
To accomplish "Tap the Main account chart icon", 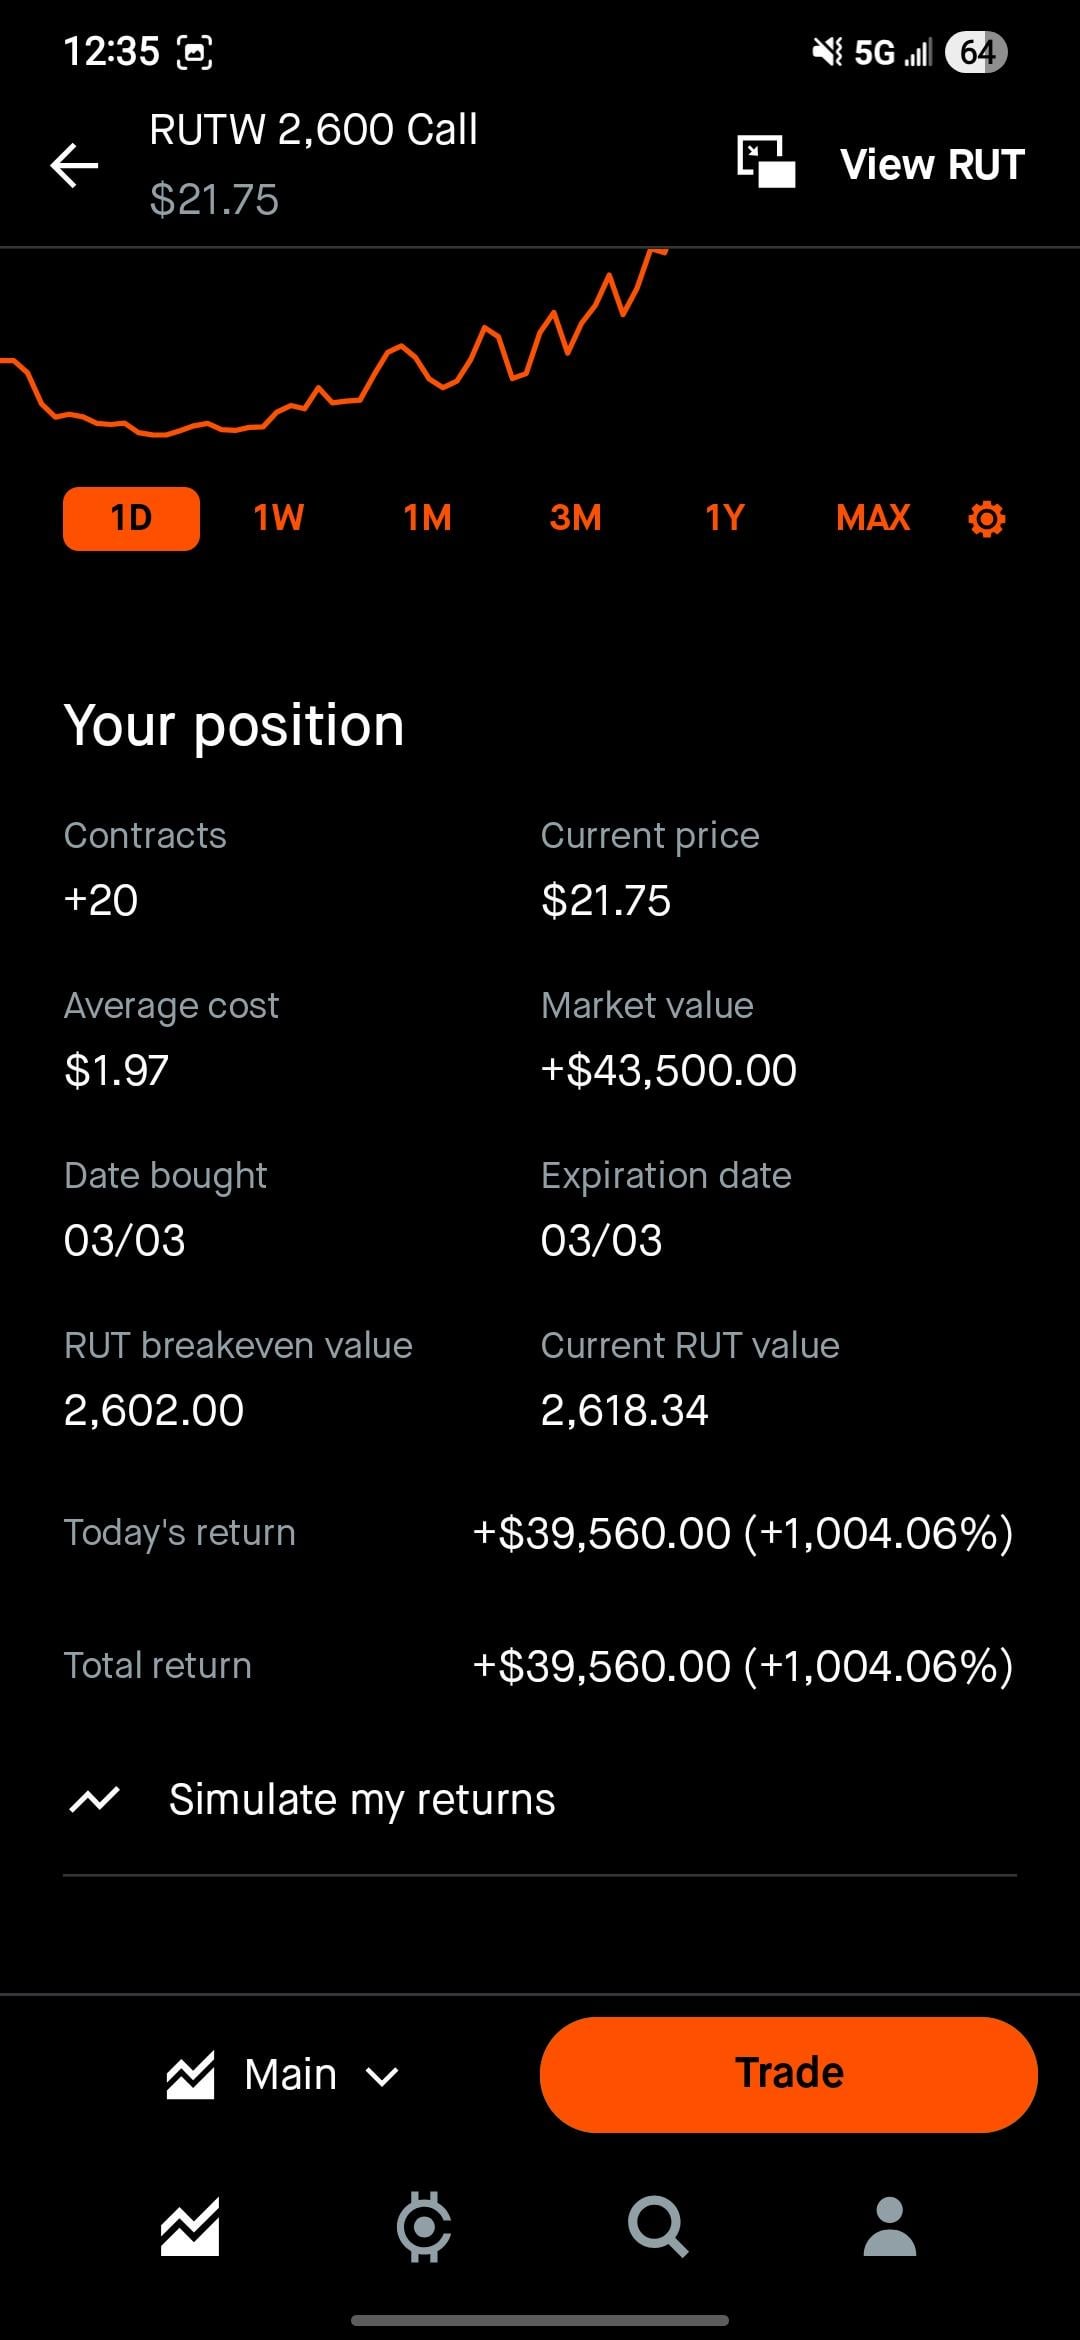I will coord(191,2075).
